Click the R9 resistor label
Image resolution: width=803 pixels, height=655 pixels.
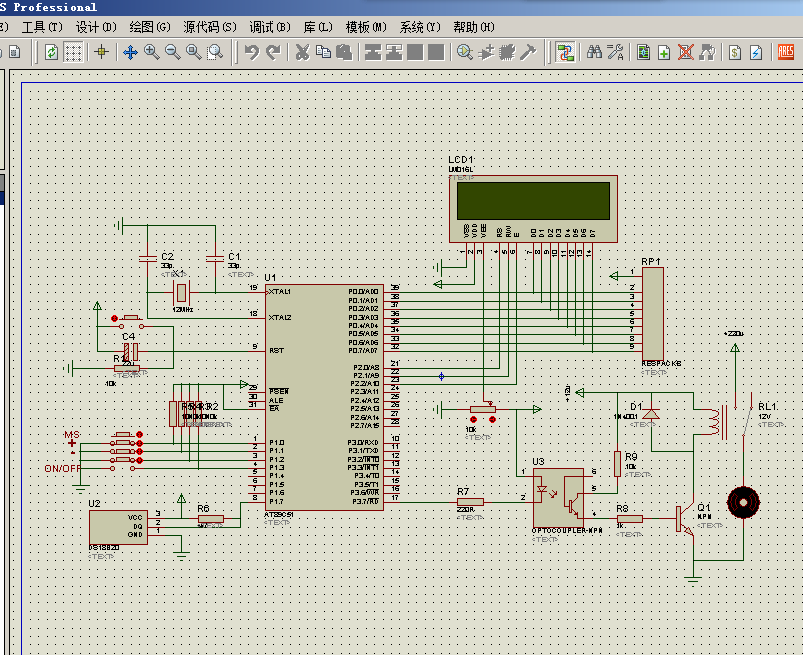[x=631, y=456]
